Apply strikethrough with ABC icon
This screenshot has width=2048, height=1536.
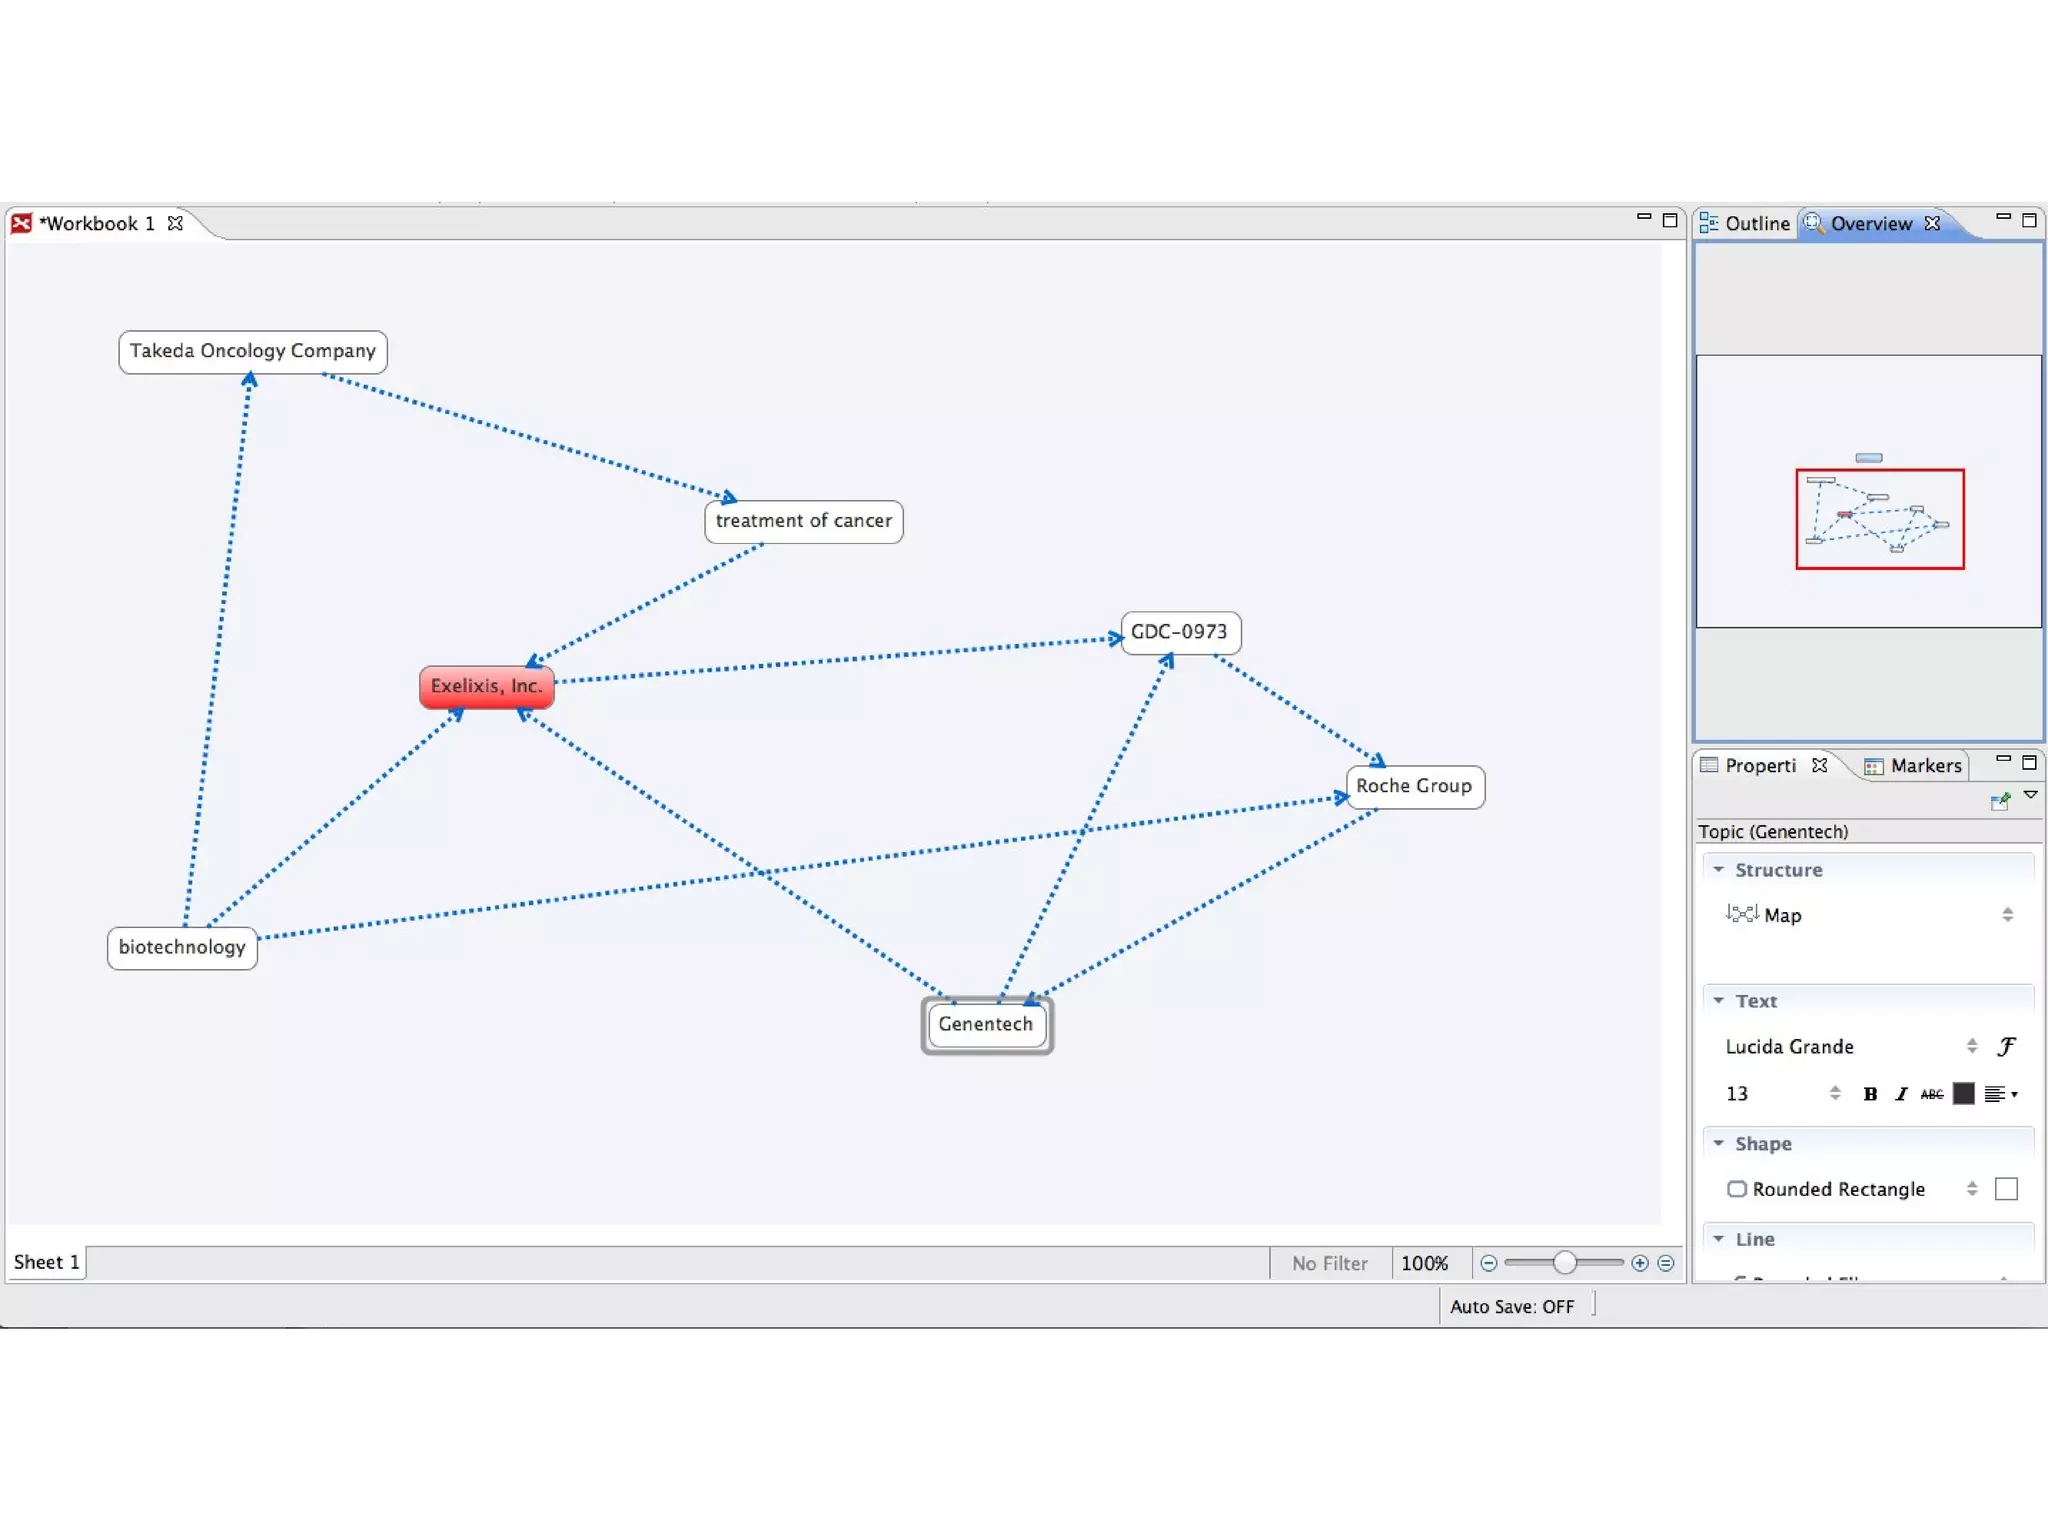[1932, 1094]
